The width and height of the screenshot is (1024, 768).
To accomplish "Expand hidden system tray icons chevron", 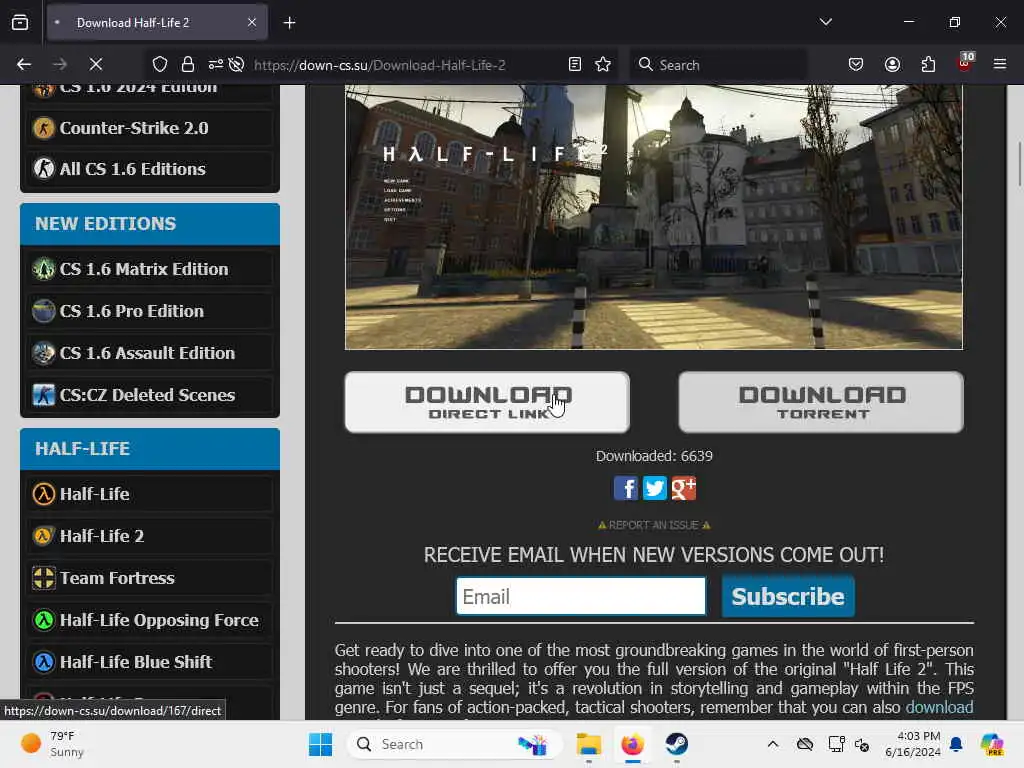I will (x=773, y=744).
